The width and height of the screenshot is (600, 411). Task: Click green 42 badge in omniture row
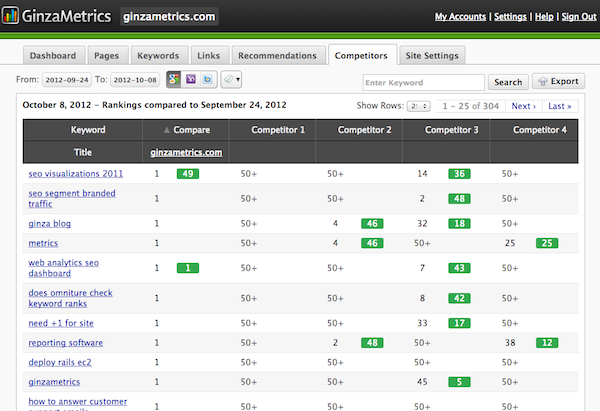click(x=459, y=298)
